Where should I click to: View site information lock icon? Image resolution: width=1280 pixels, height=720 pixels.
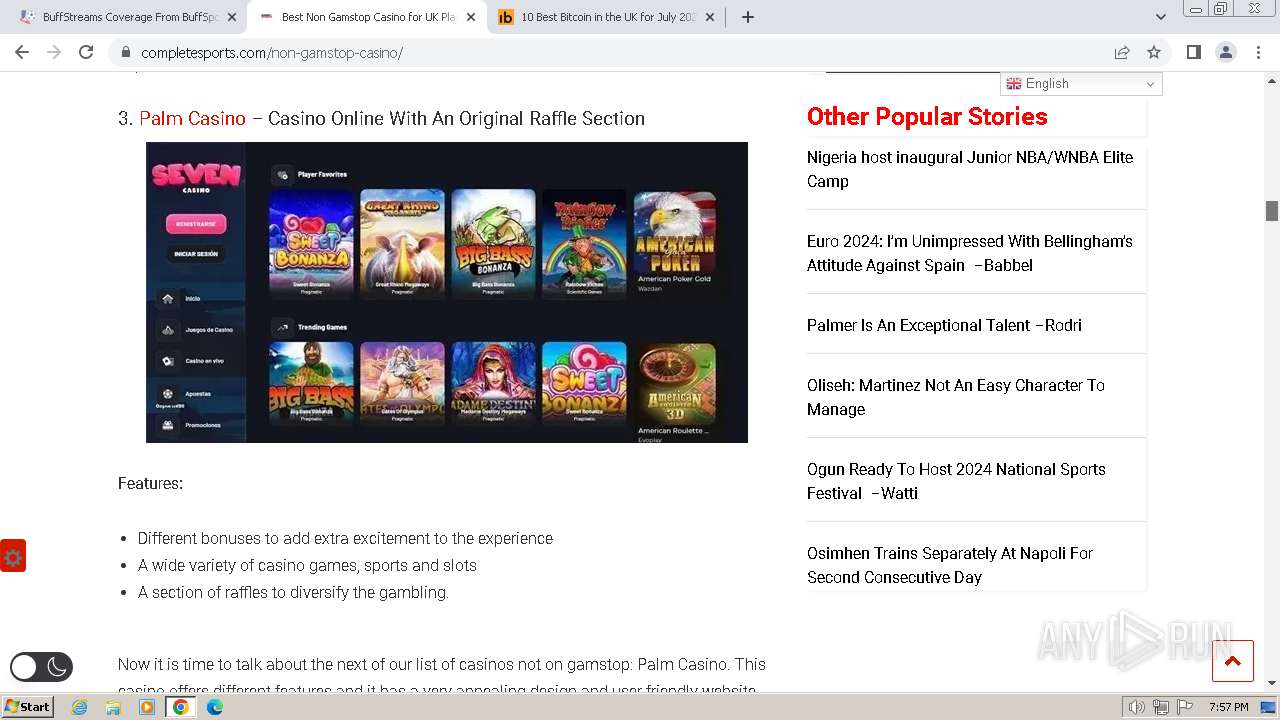pos(125,53)
